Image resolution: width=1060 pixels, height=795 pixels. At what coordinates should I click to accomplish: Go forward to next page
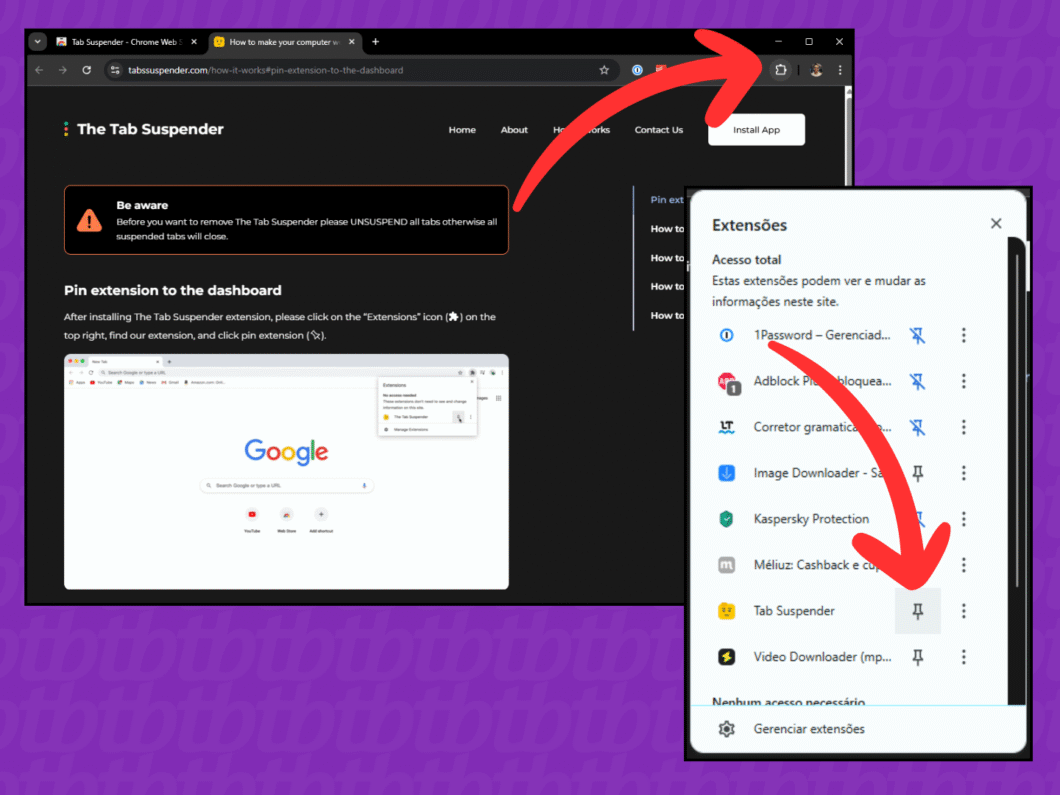click(x=63, y=70)
